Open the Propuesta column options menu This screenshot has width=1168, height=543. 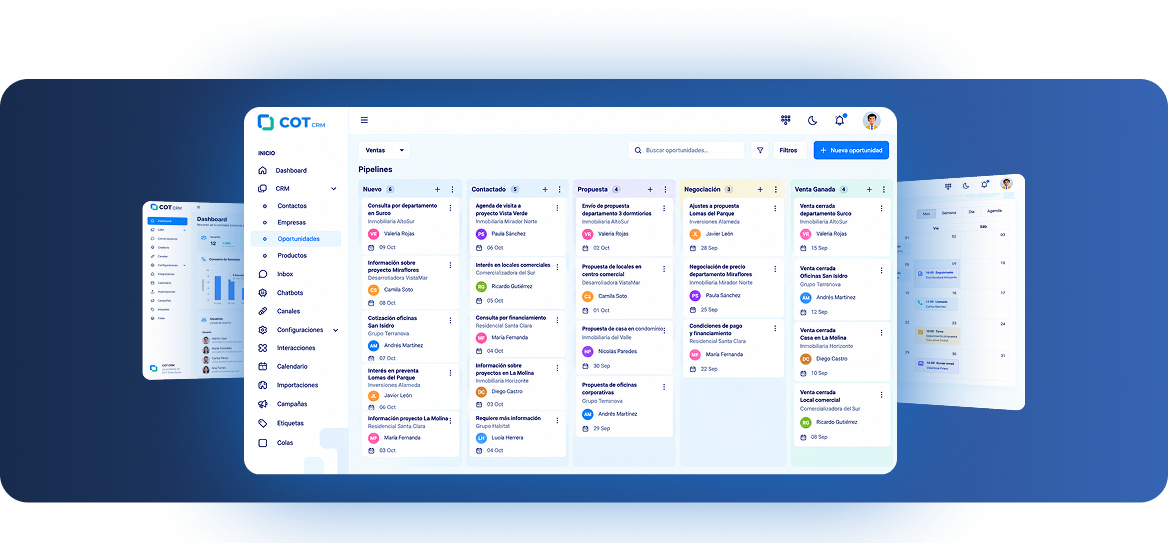click(x=665, y=190)
